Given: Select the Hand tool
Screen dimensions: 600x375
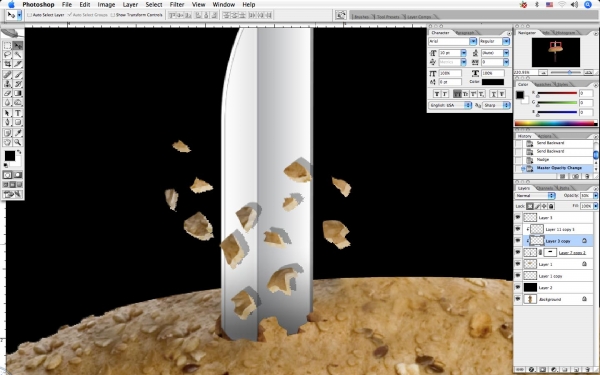Looking at the screenshot, I should pyautogui.click(x=8, y=142).
